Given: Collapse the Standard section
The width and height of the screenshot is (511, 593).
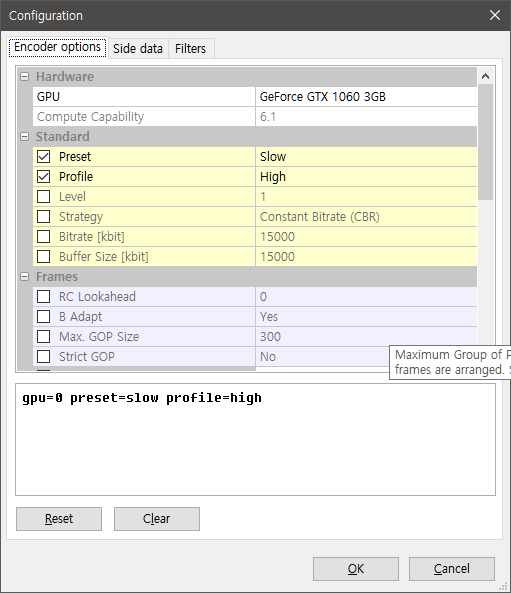Looking at the screenshot, I should click(25, 137).
